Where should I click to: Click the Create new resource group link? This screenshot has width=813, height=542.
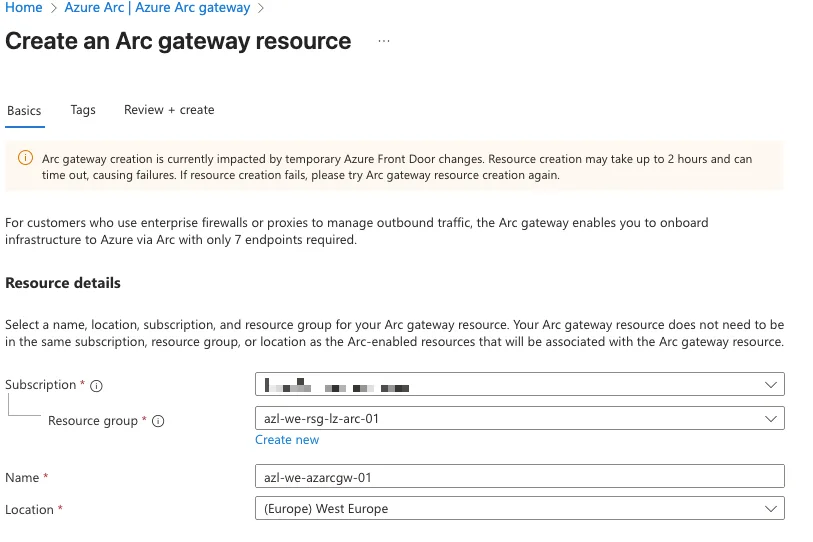point(287,440)
